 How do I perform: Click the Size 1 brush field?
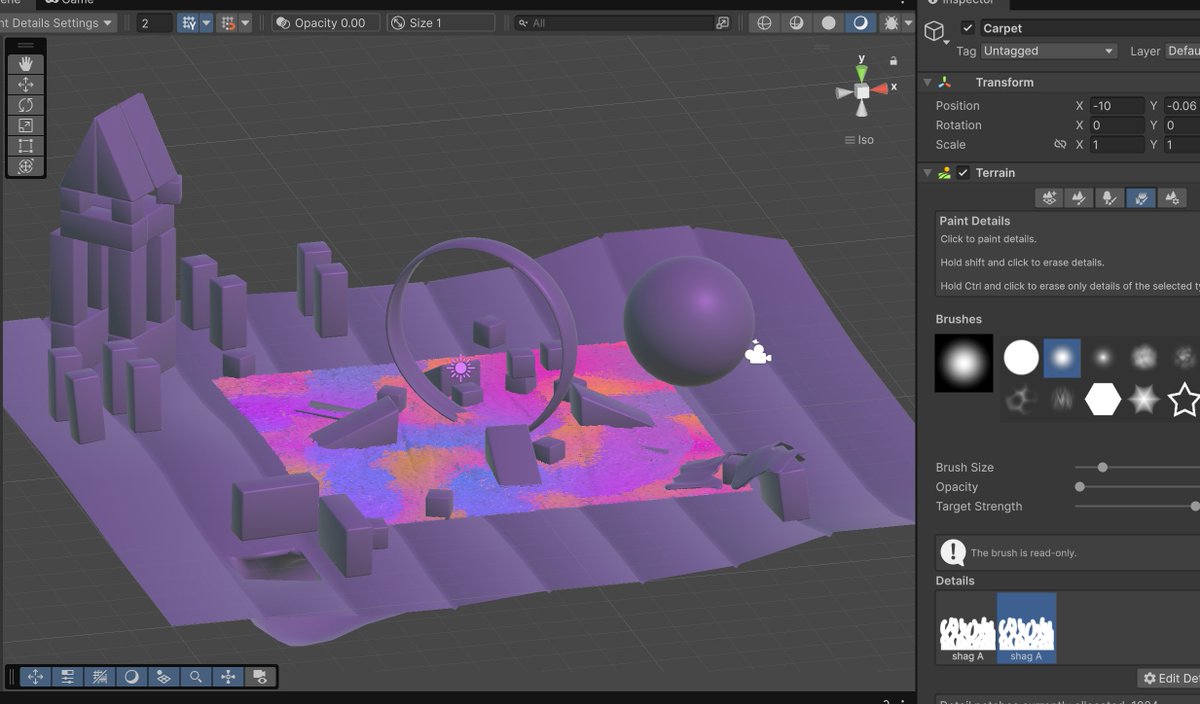(x=443, y=22)
